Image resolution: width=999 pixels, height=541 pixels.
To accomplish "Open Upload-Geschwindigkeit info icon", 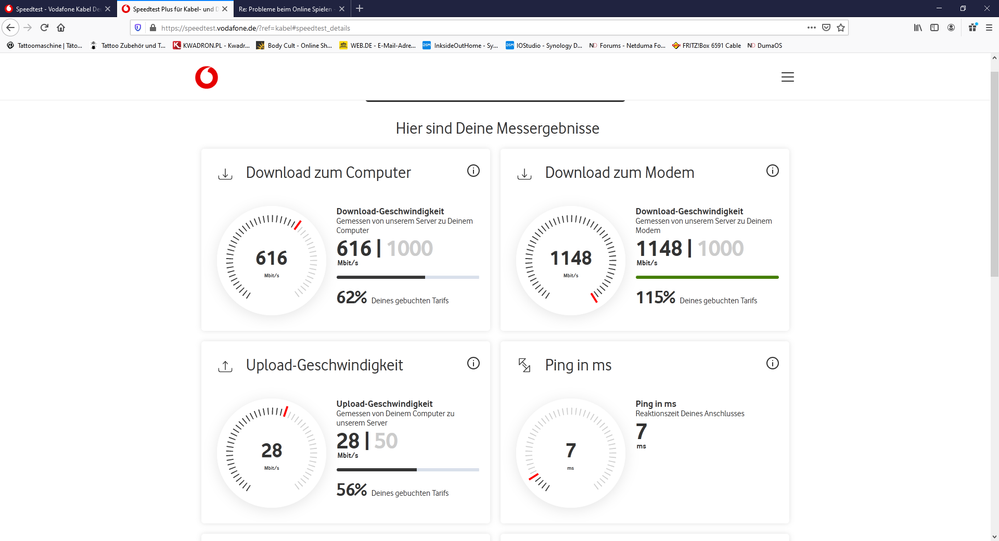I will (x=473, y=364).
